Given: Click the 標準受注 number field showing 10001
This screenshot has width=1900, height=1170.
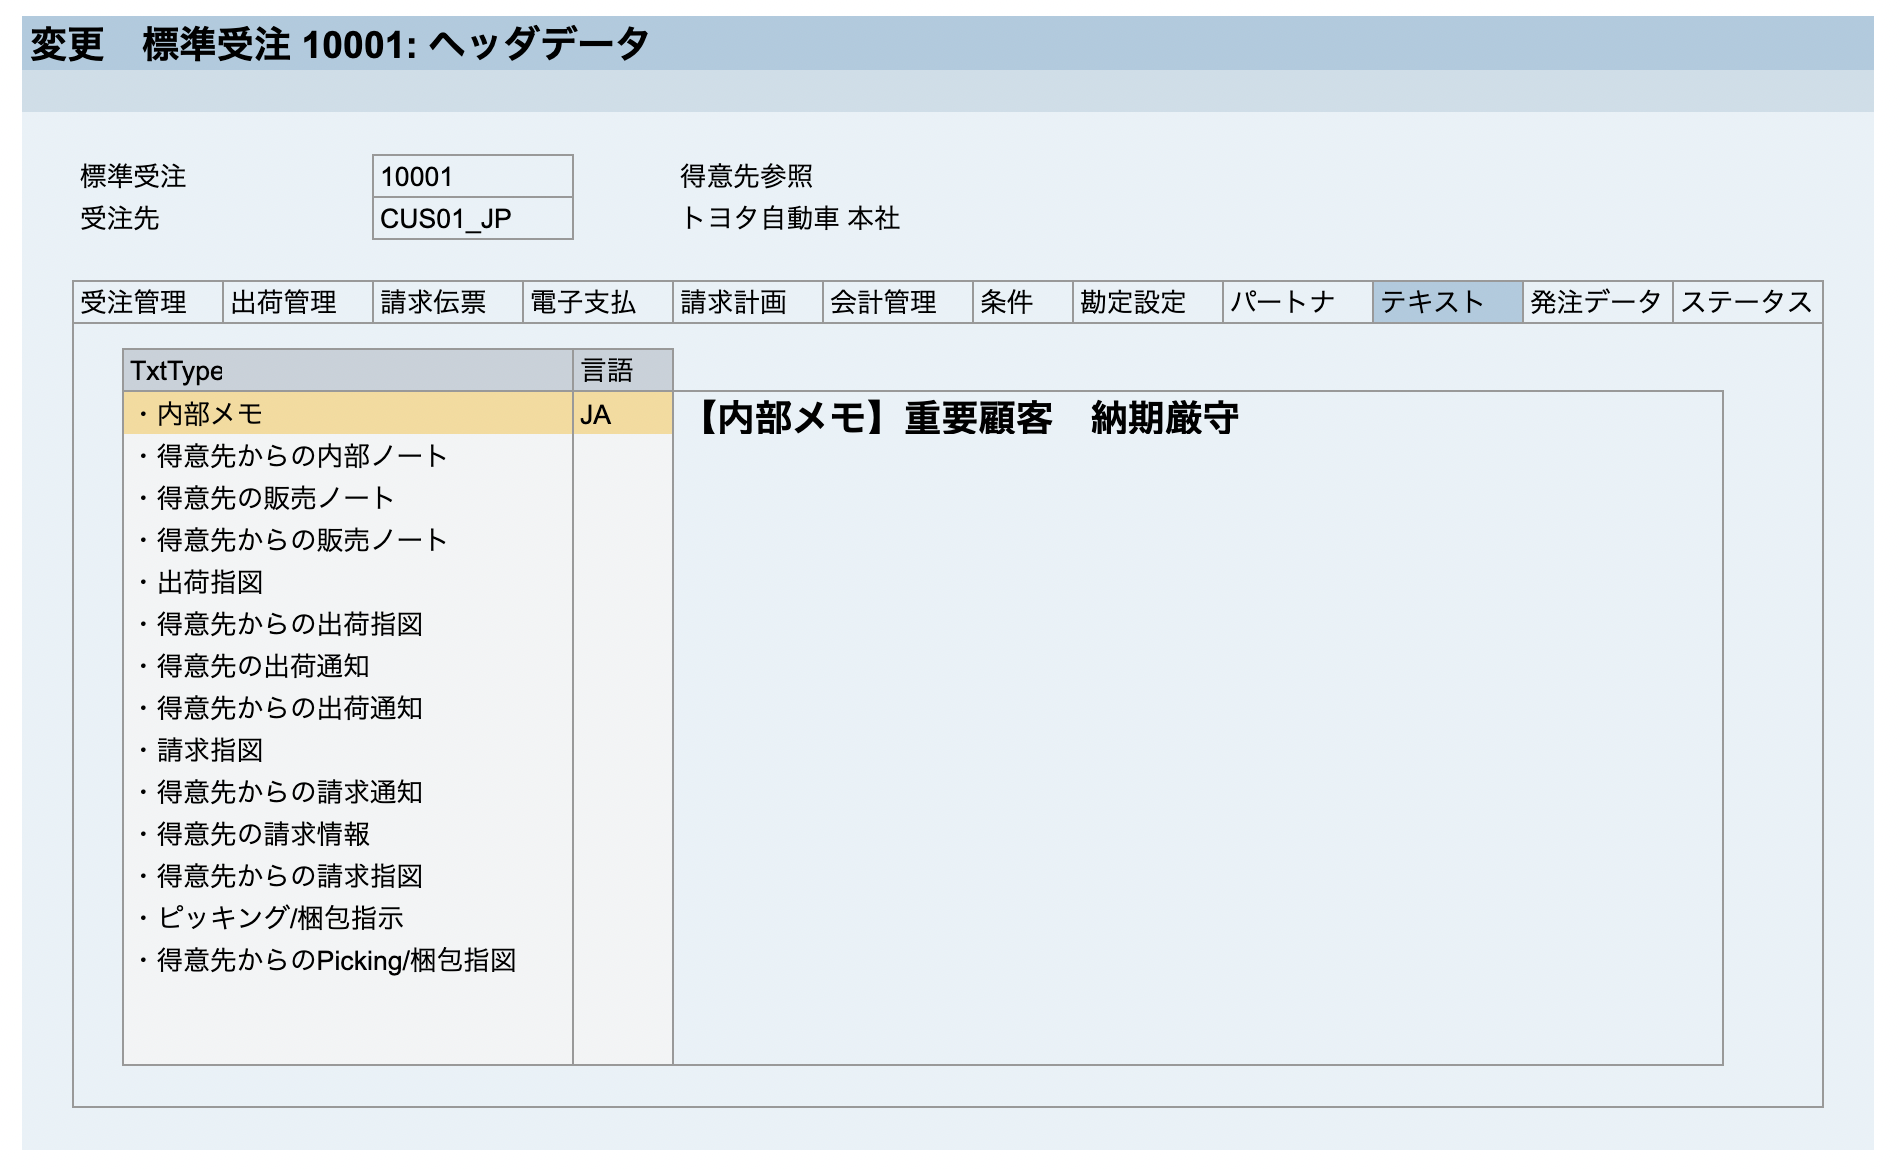Looking at the screenshot, I should click(x=470, y=176).
